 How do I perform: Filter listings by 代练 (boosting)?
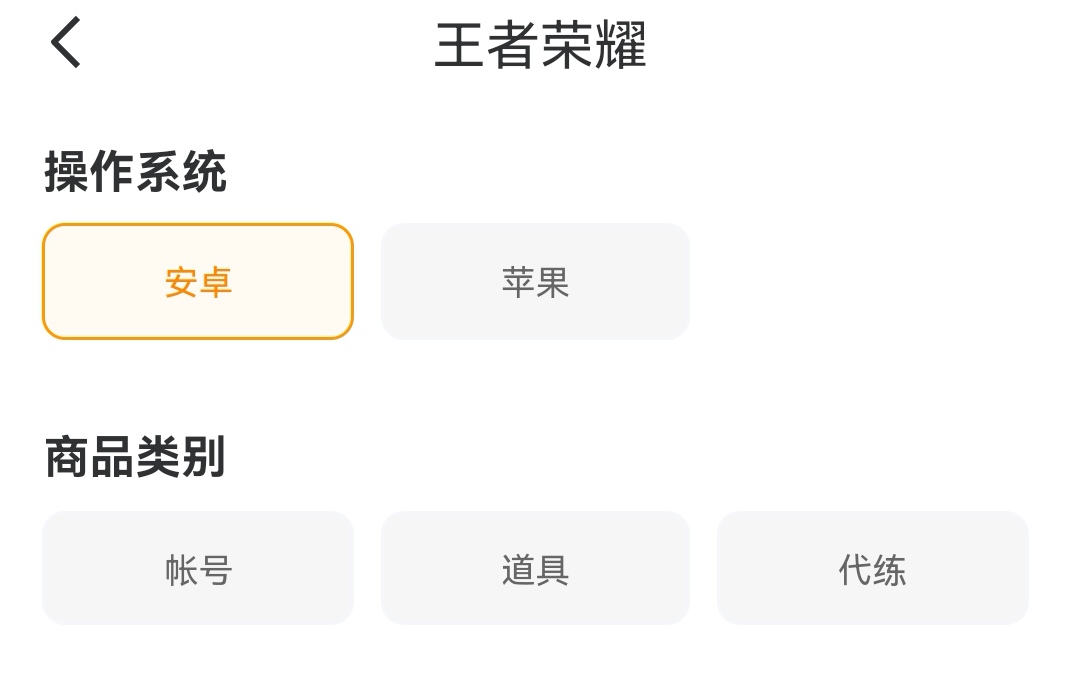[872, 569]
